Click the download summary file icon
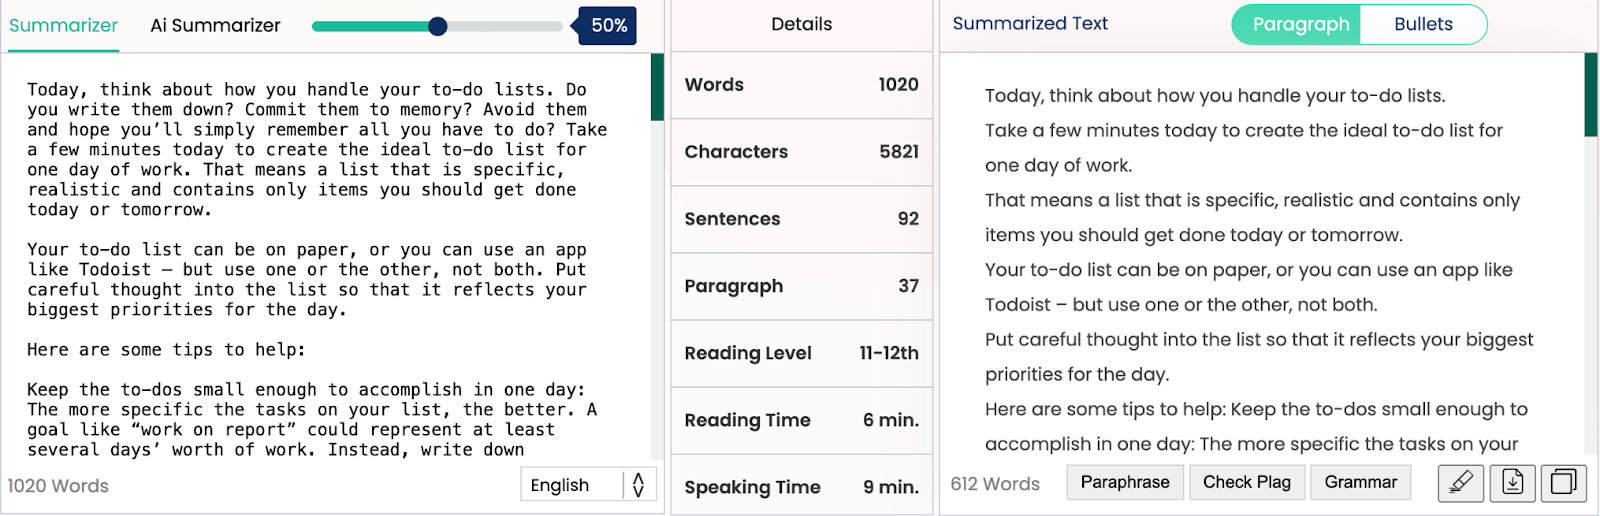 coord(1512,483)
